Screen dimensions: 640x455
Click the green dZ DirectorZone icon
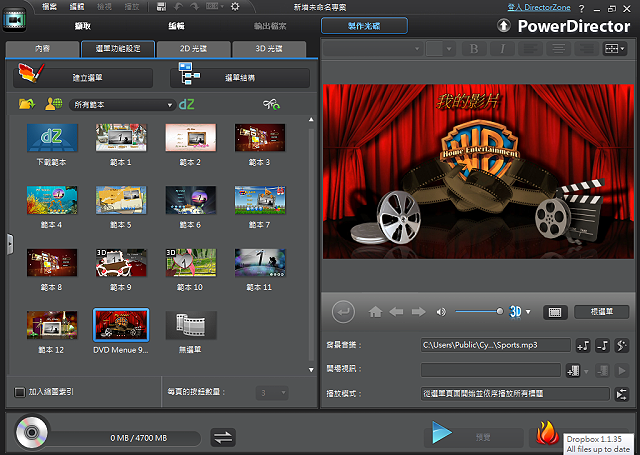187,104
